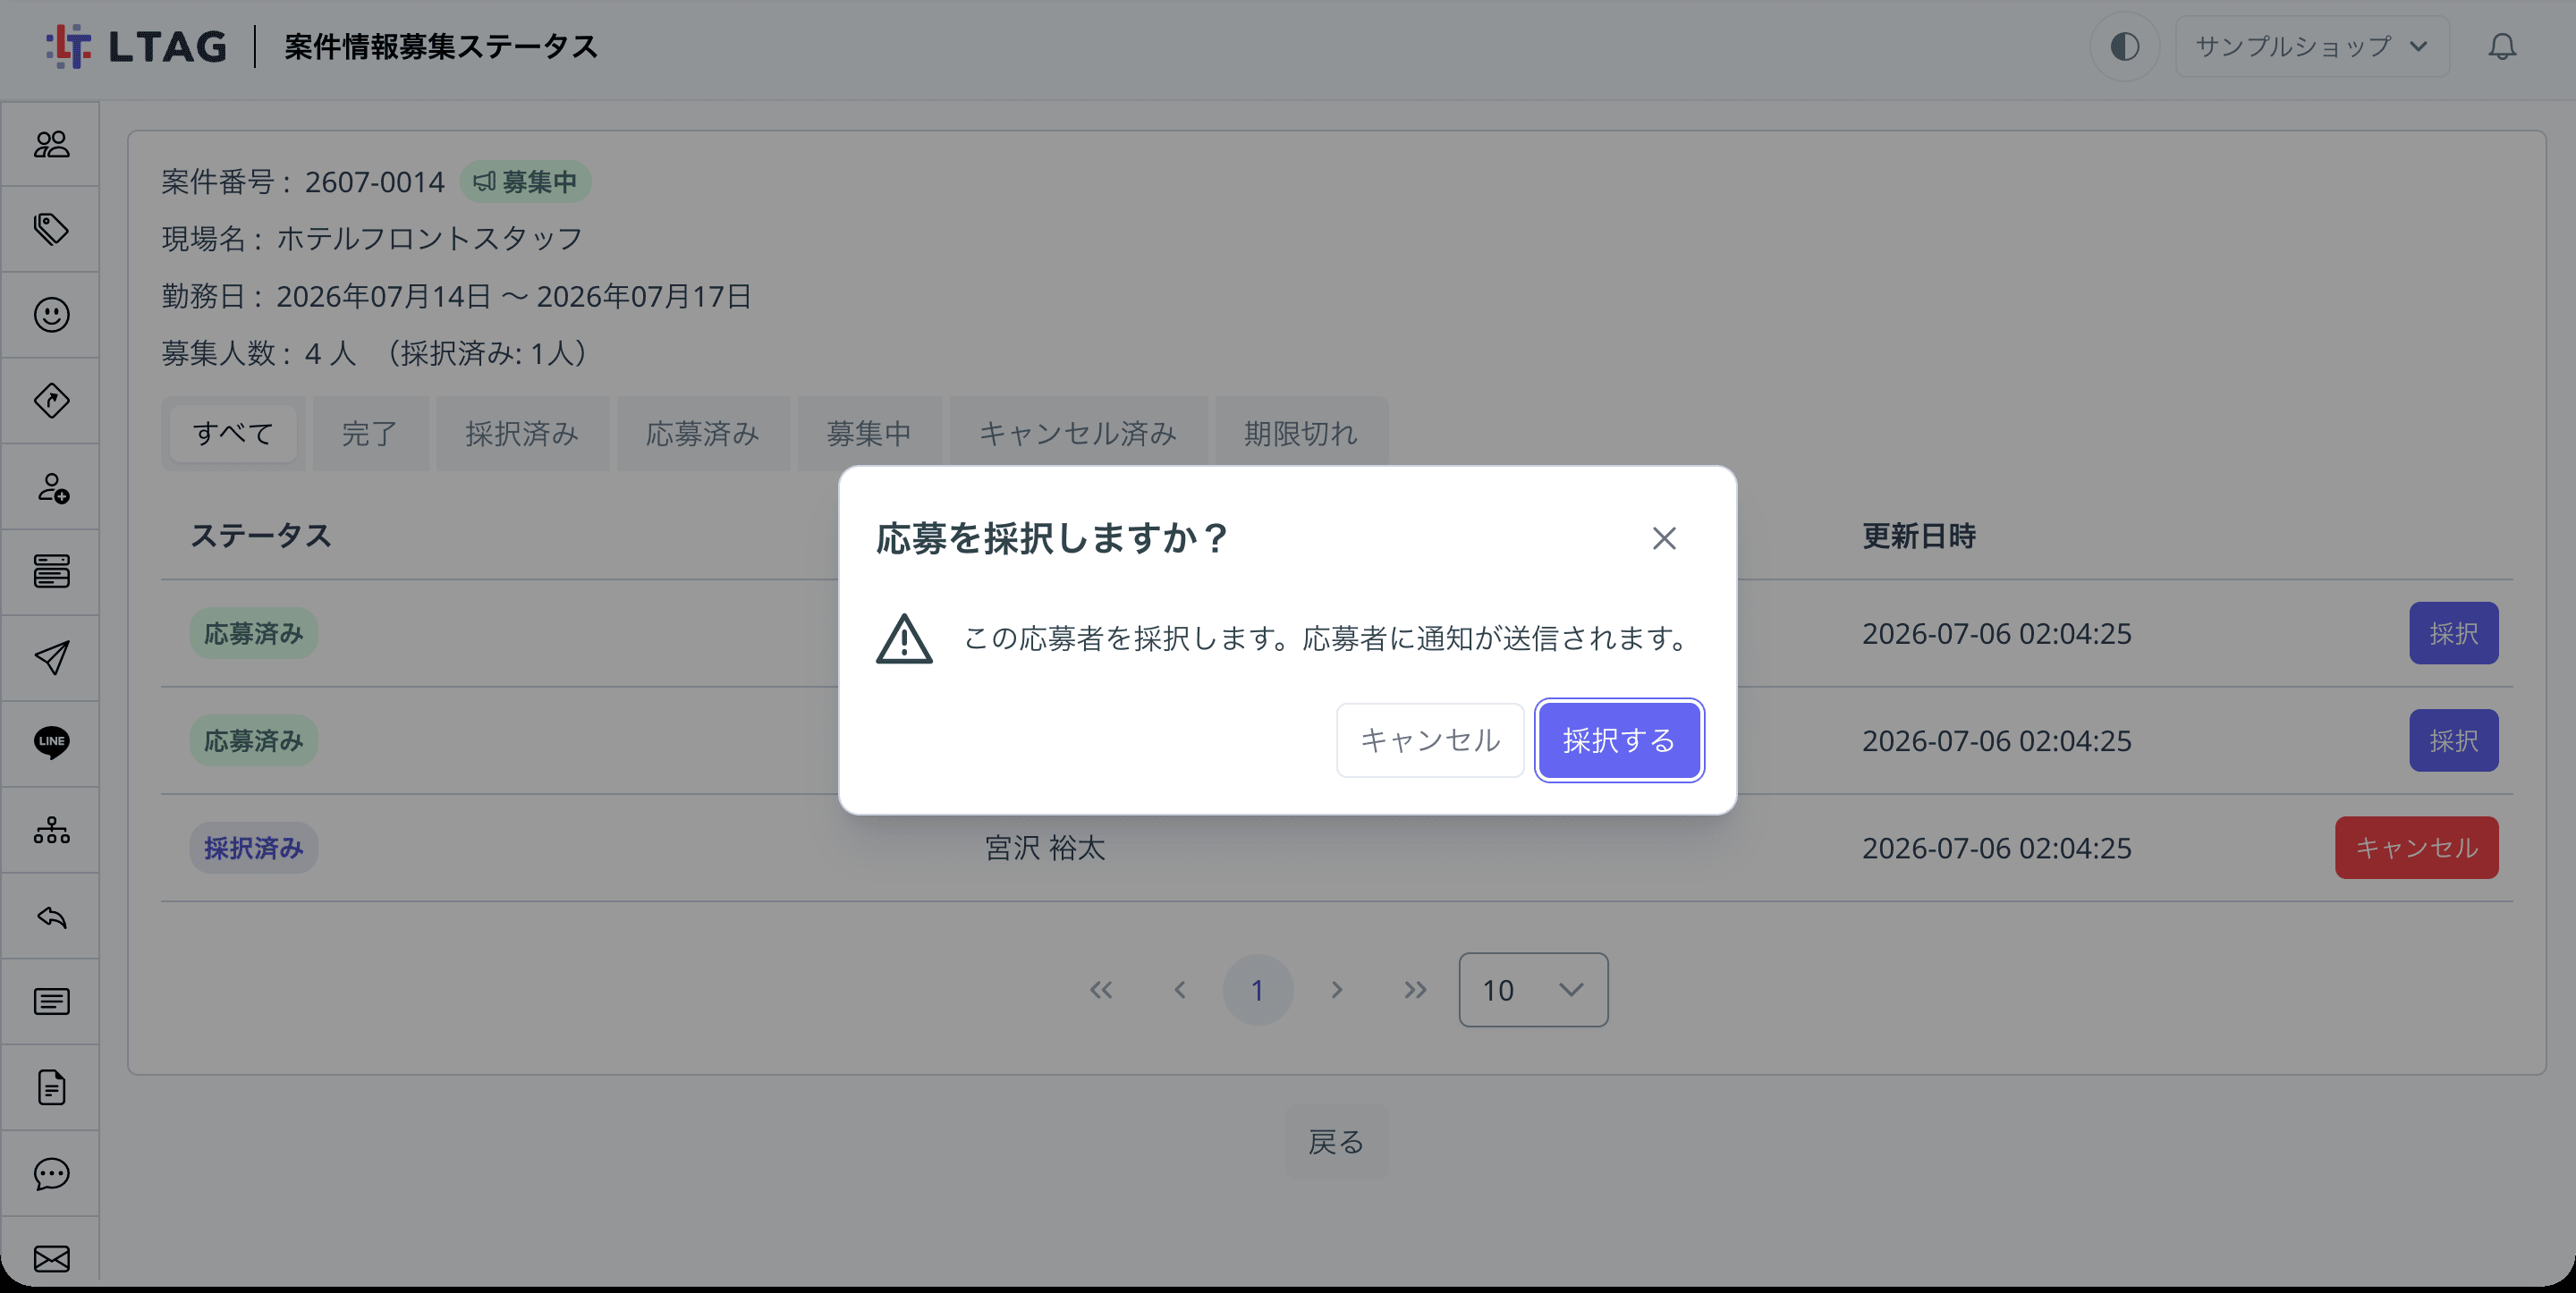Open the organization hierarchy sidebar icon
The image size is (2576, 1293).
[x=51, y=830]
